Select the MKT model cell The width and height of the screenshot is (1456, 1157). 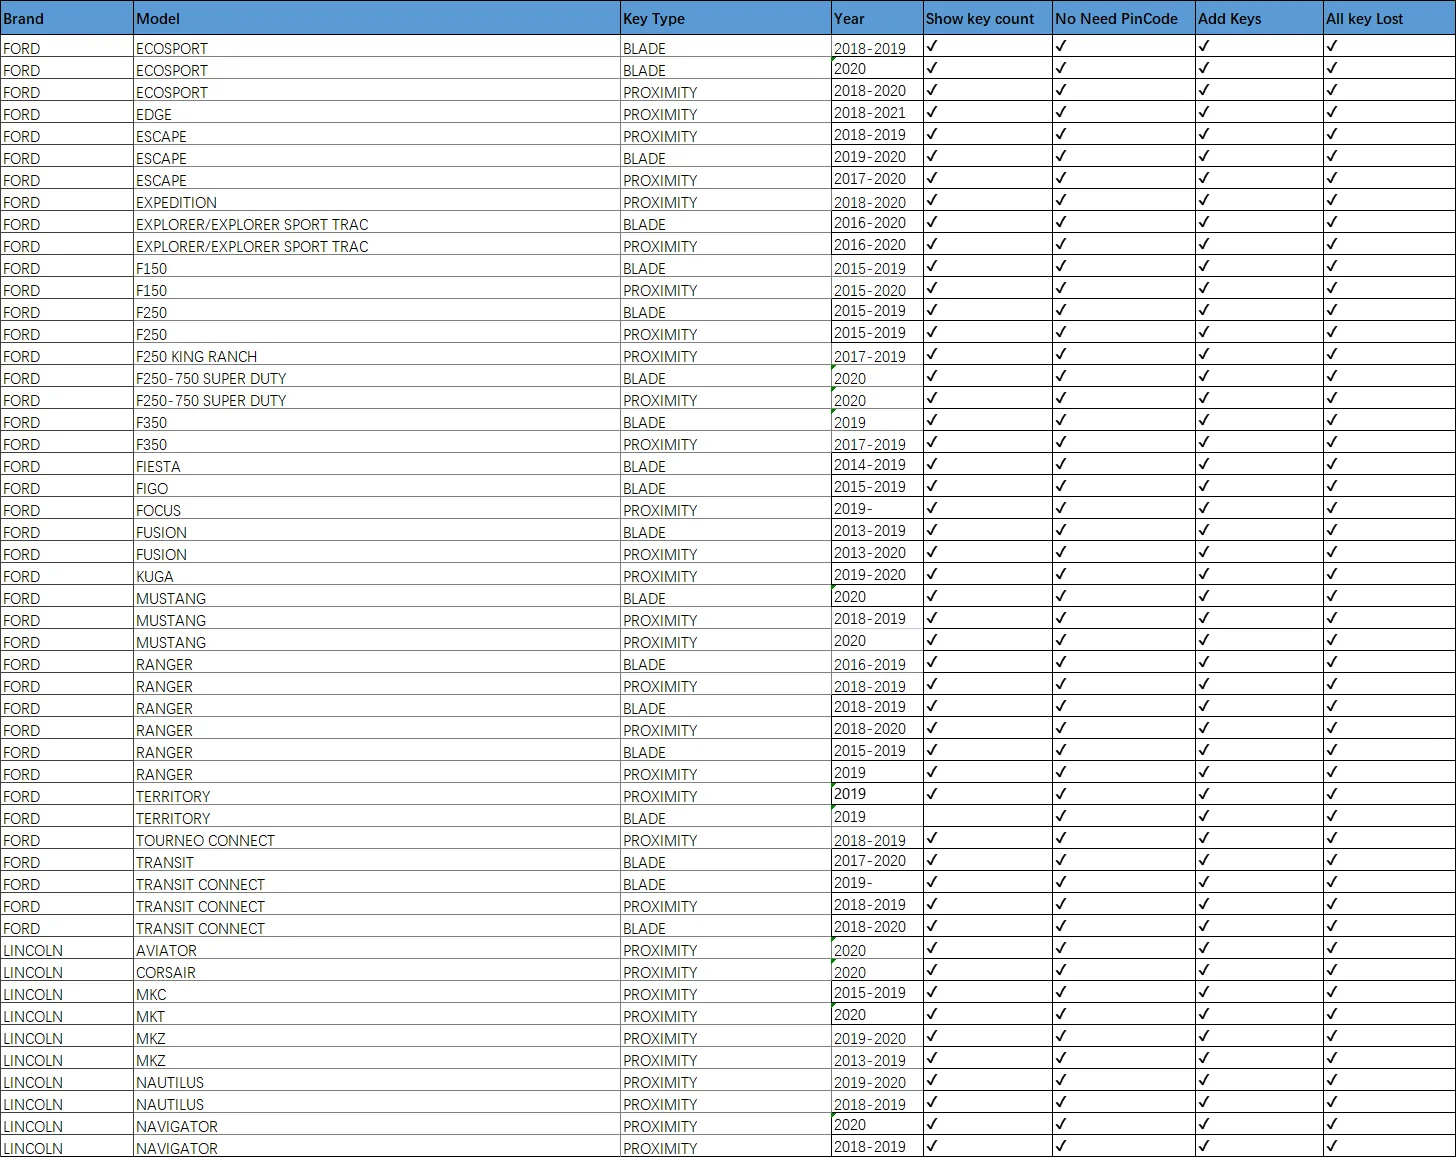click(x=377, y=1016)
